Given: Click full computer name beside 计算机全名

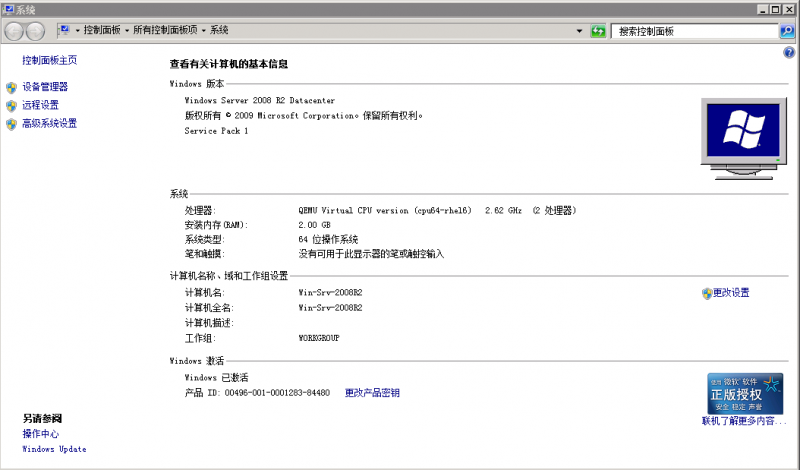Looking at the screenshot, I should (330, 308).
